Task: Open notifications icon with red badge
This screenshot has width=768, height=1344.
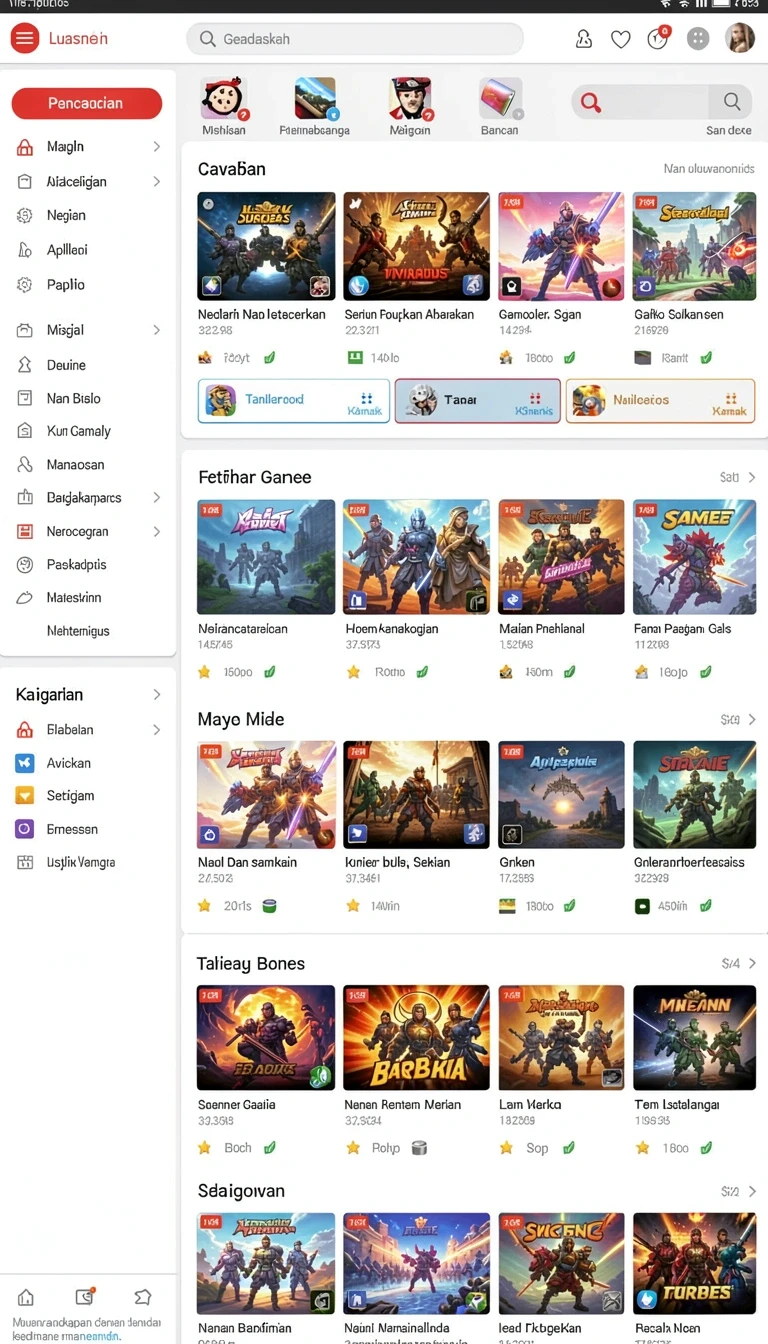Action: click(658, 38)
